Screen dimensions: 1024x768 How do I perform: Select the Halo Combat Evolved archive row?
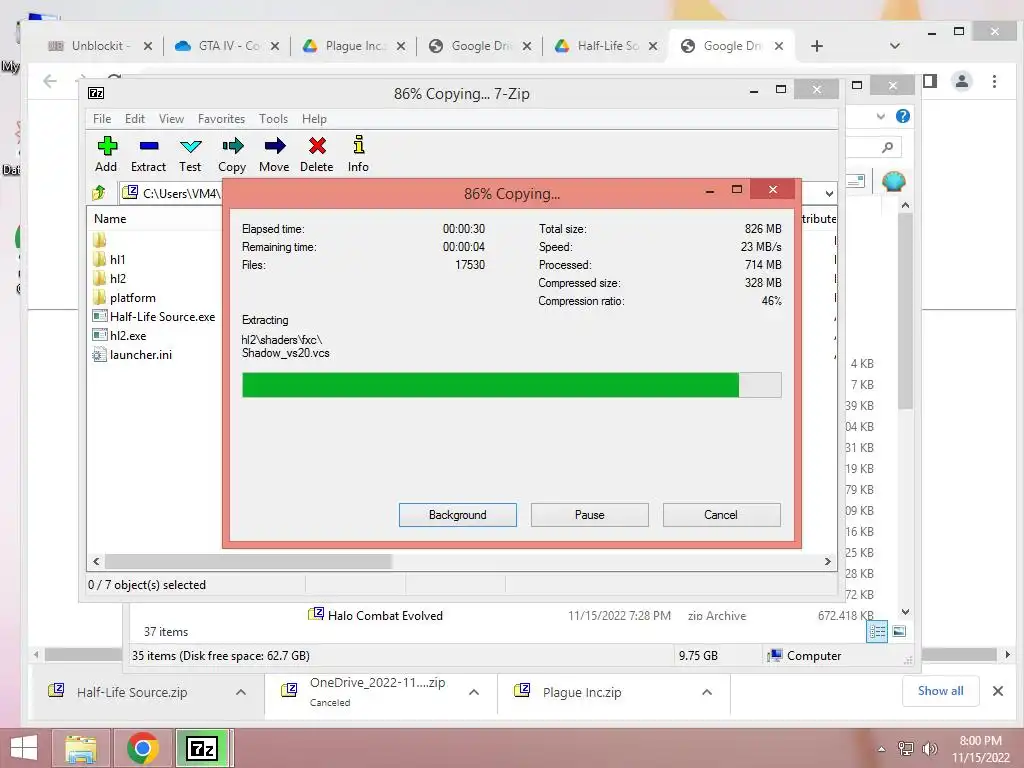coord(591,615)
